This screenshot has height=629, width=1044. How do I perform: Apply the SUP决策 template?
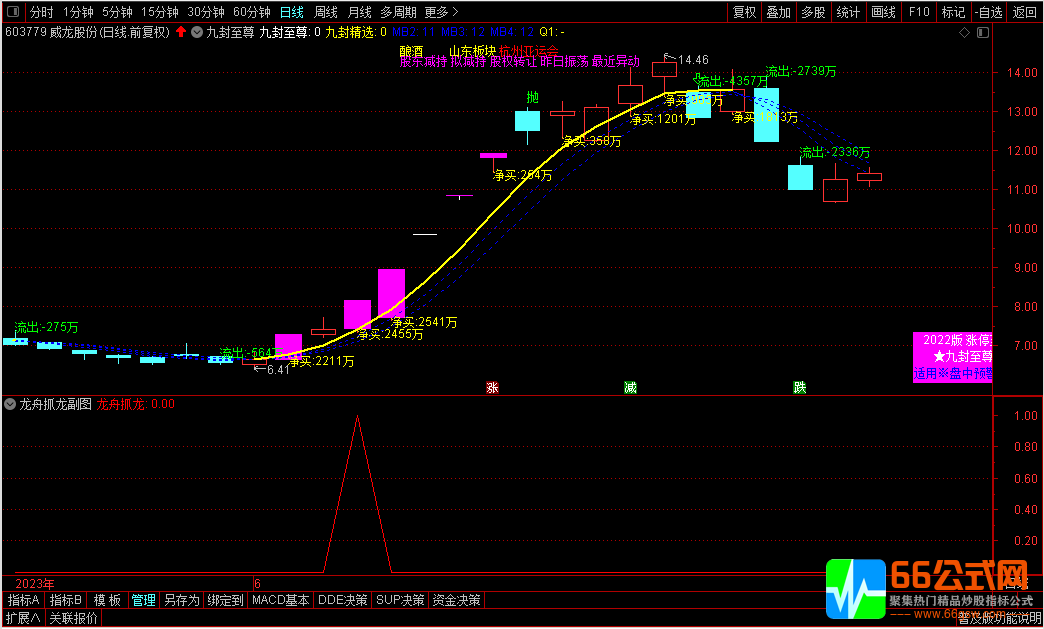tap(399, 600)
